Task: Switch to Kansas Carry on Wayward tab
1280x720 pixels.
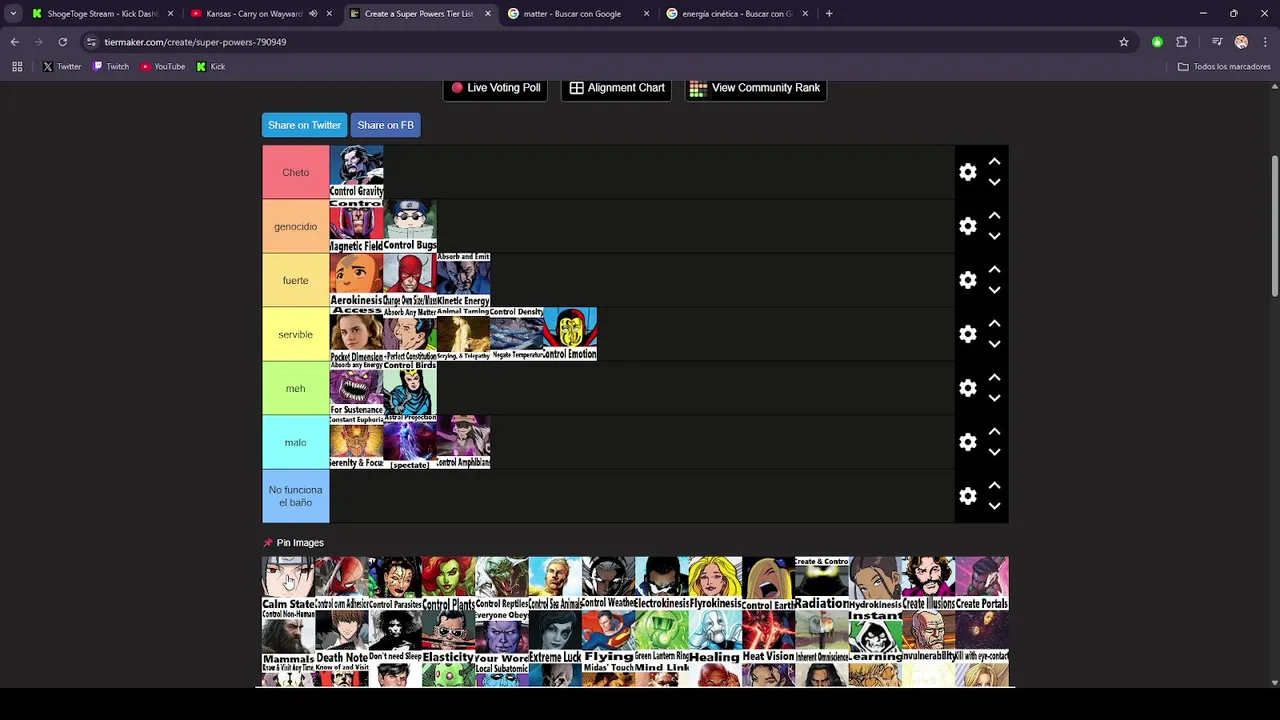Action: (253, 14)
